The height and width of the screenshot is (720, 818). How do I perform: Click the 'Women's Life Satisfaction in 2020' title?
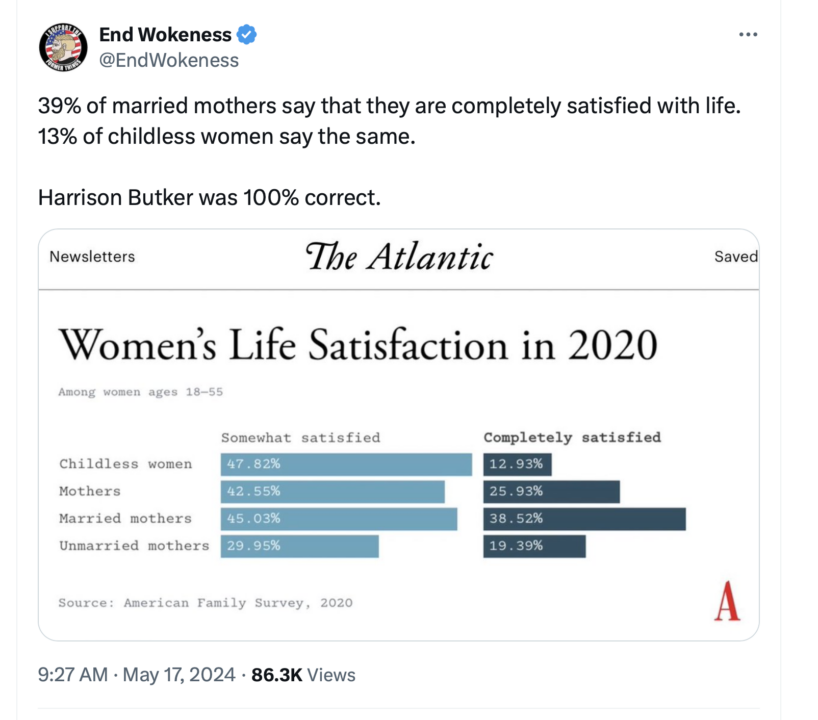coord(357,345)
